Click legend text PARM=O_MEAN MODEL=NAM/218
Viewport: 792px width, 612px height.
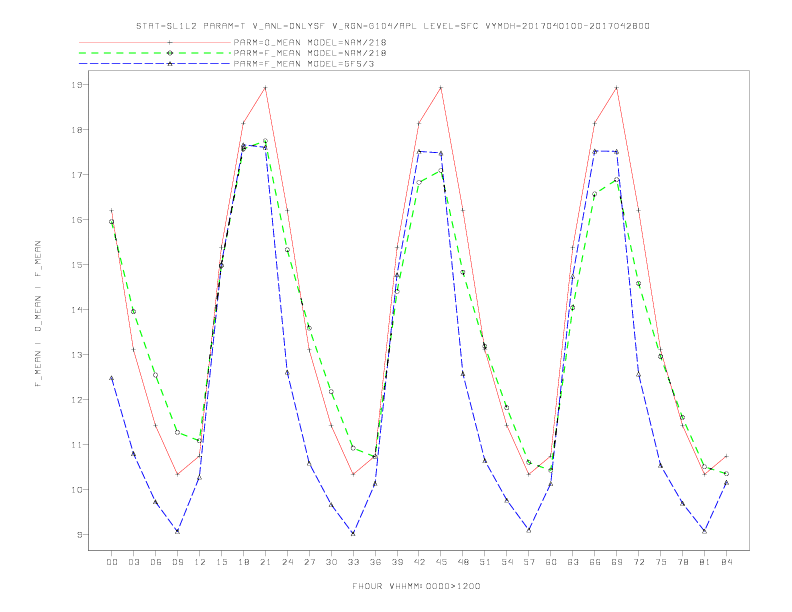(310, 42)
